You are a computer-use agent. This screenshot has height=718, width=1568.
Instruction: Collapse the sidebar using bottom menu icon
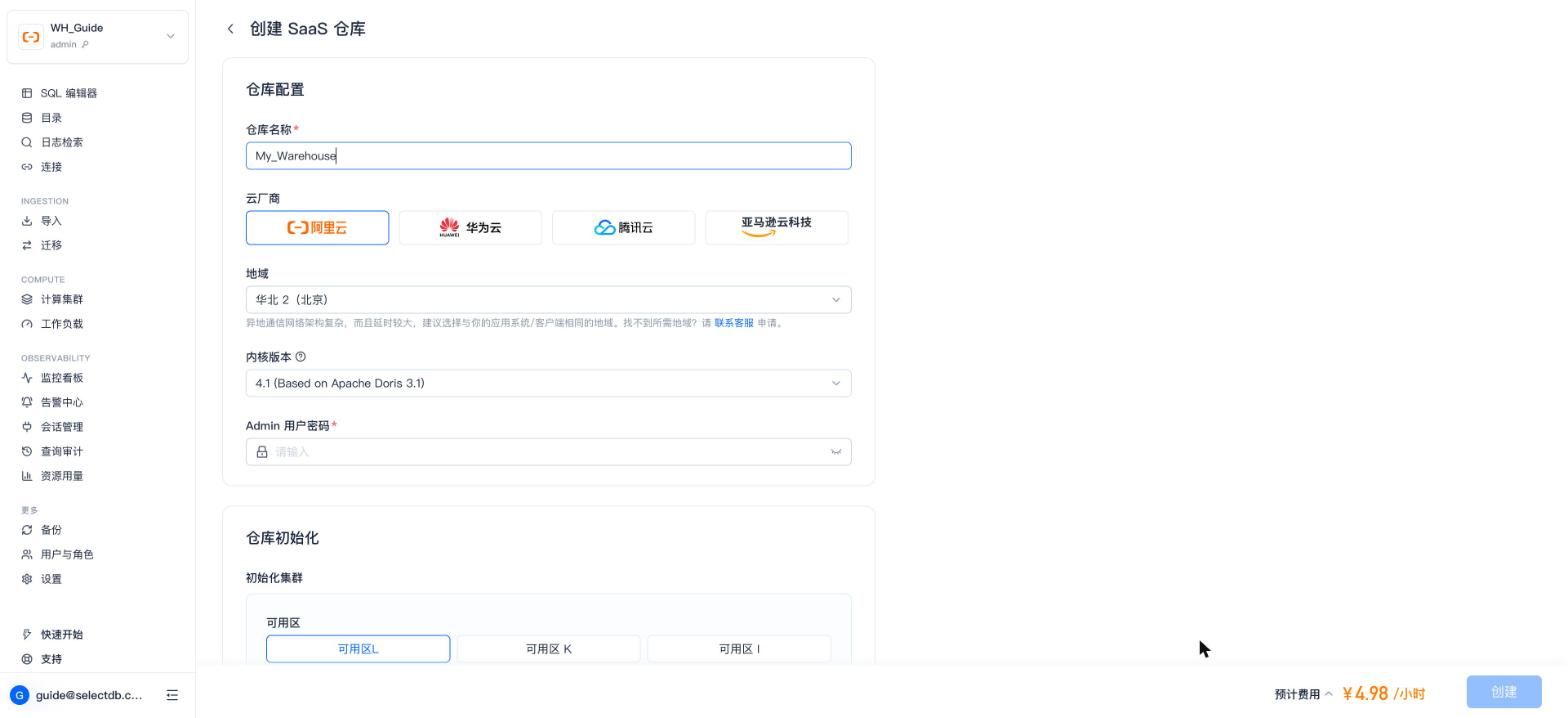click(x=172, y=695)
